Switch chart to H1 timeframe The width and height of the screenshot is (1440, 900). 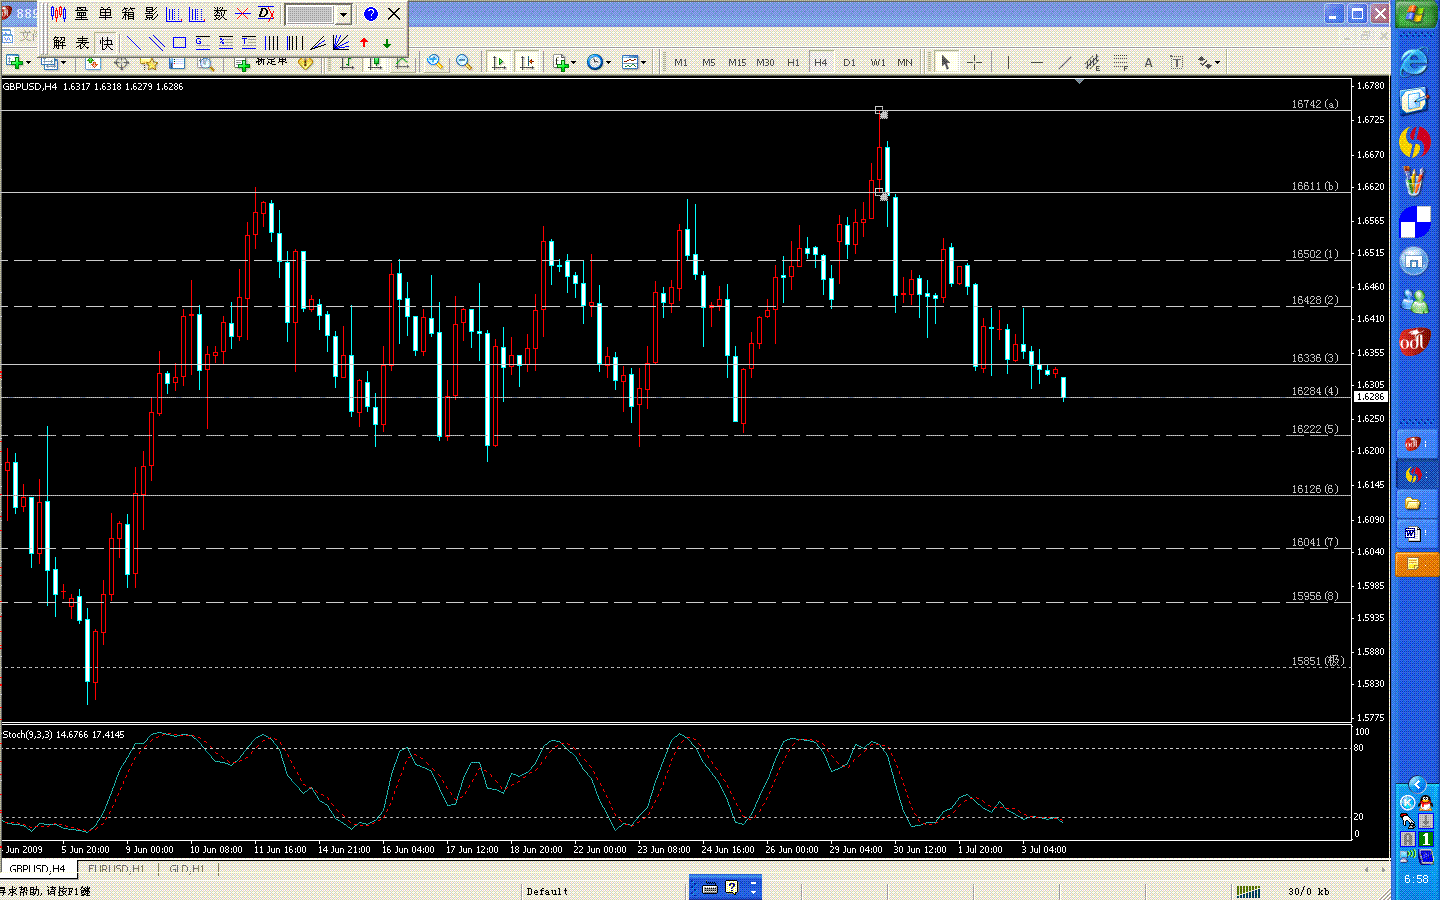(x=793, y=62)
